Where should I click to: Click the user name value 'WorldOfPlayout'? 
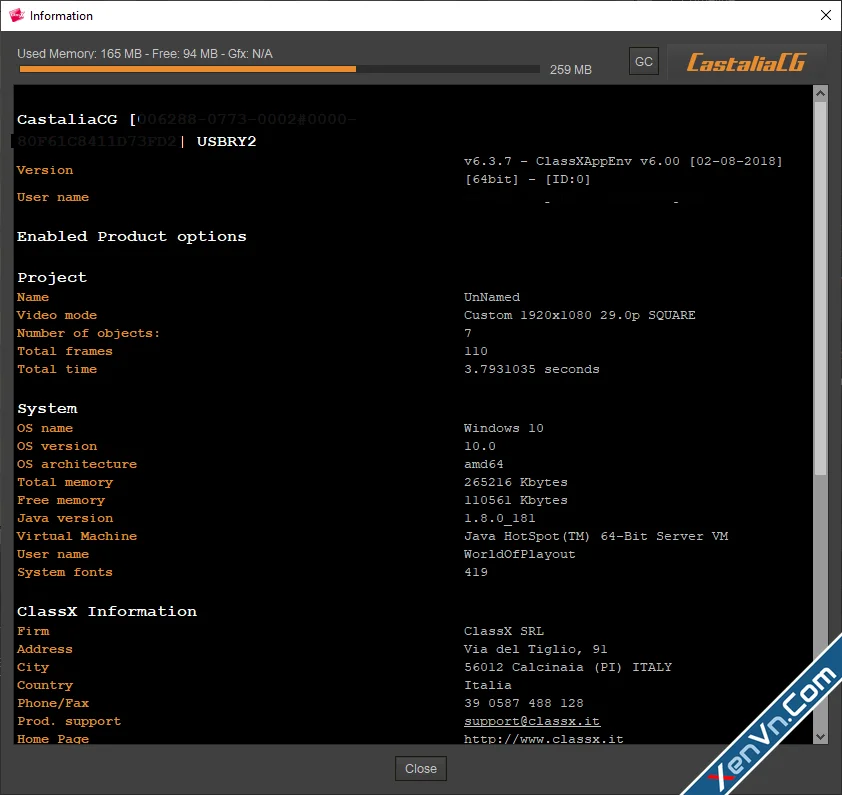519,554
